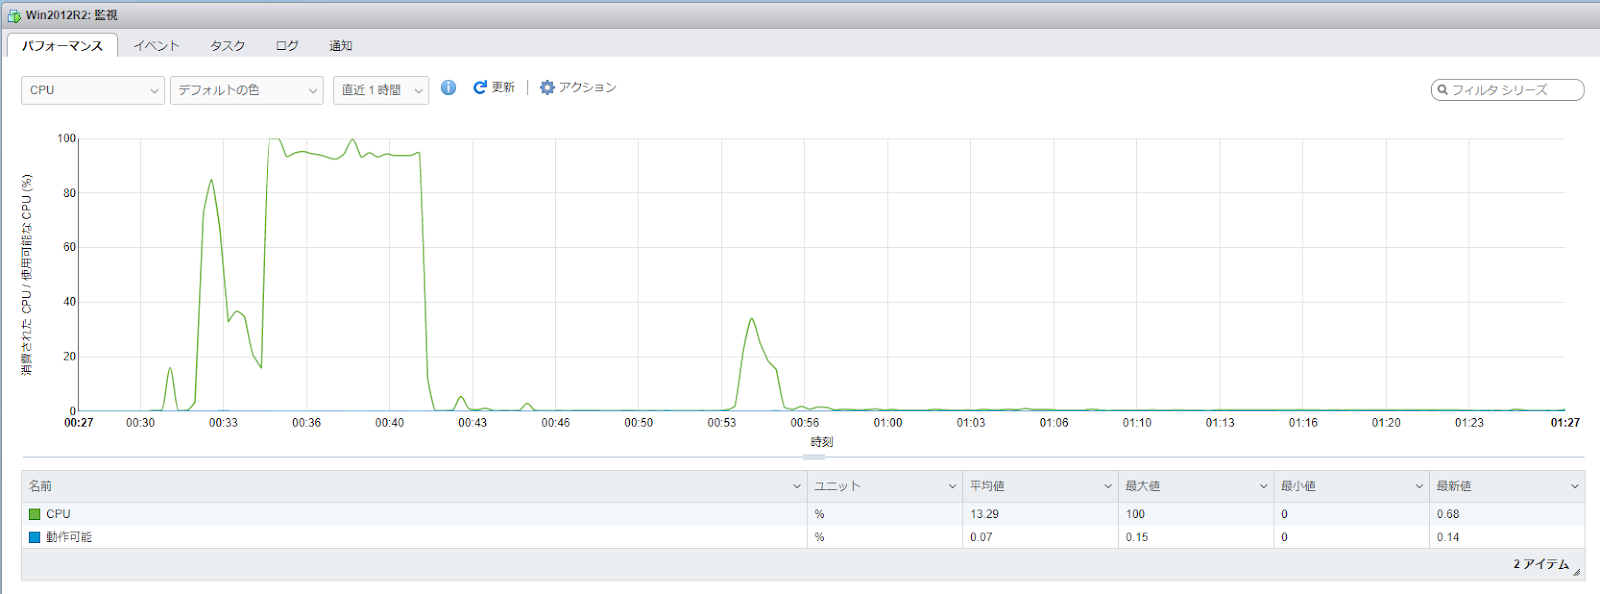
Task: Click the Win2012R2 VM icon in title
Action: click(x=14, y=15)
